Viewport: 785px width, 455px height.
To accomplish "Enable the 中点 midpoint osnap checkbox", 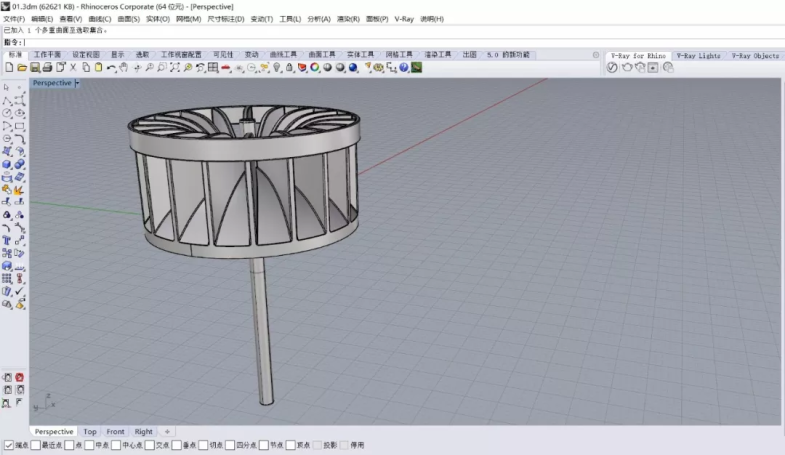I will (x=89, y=445).
